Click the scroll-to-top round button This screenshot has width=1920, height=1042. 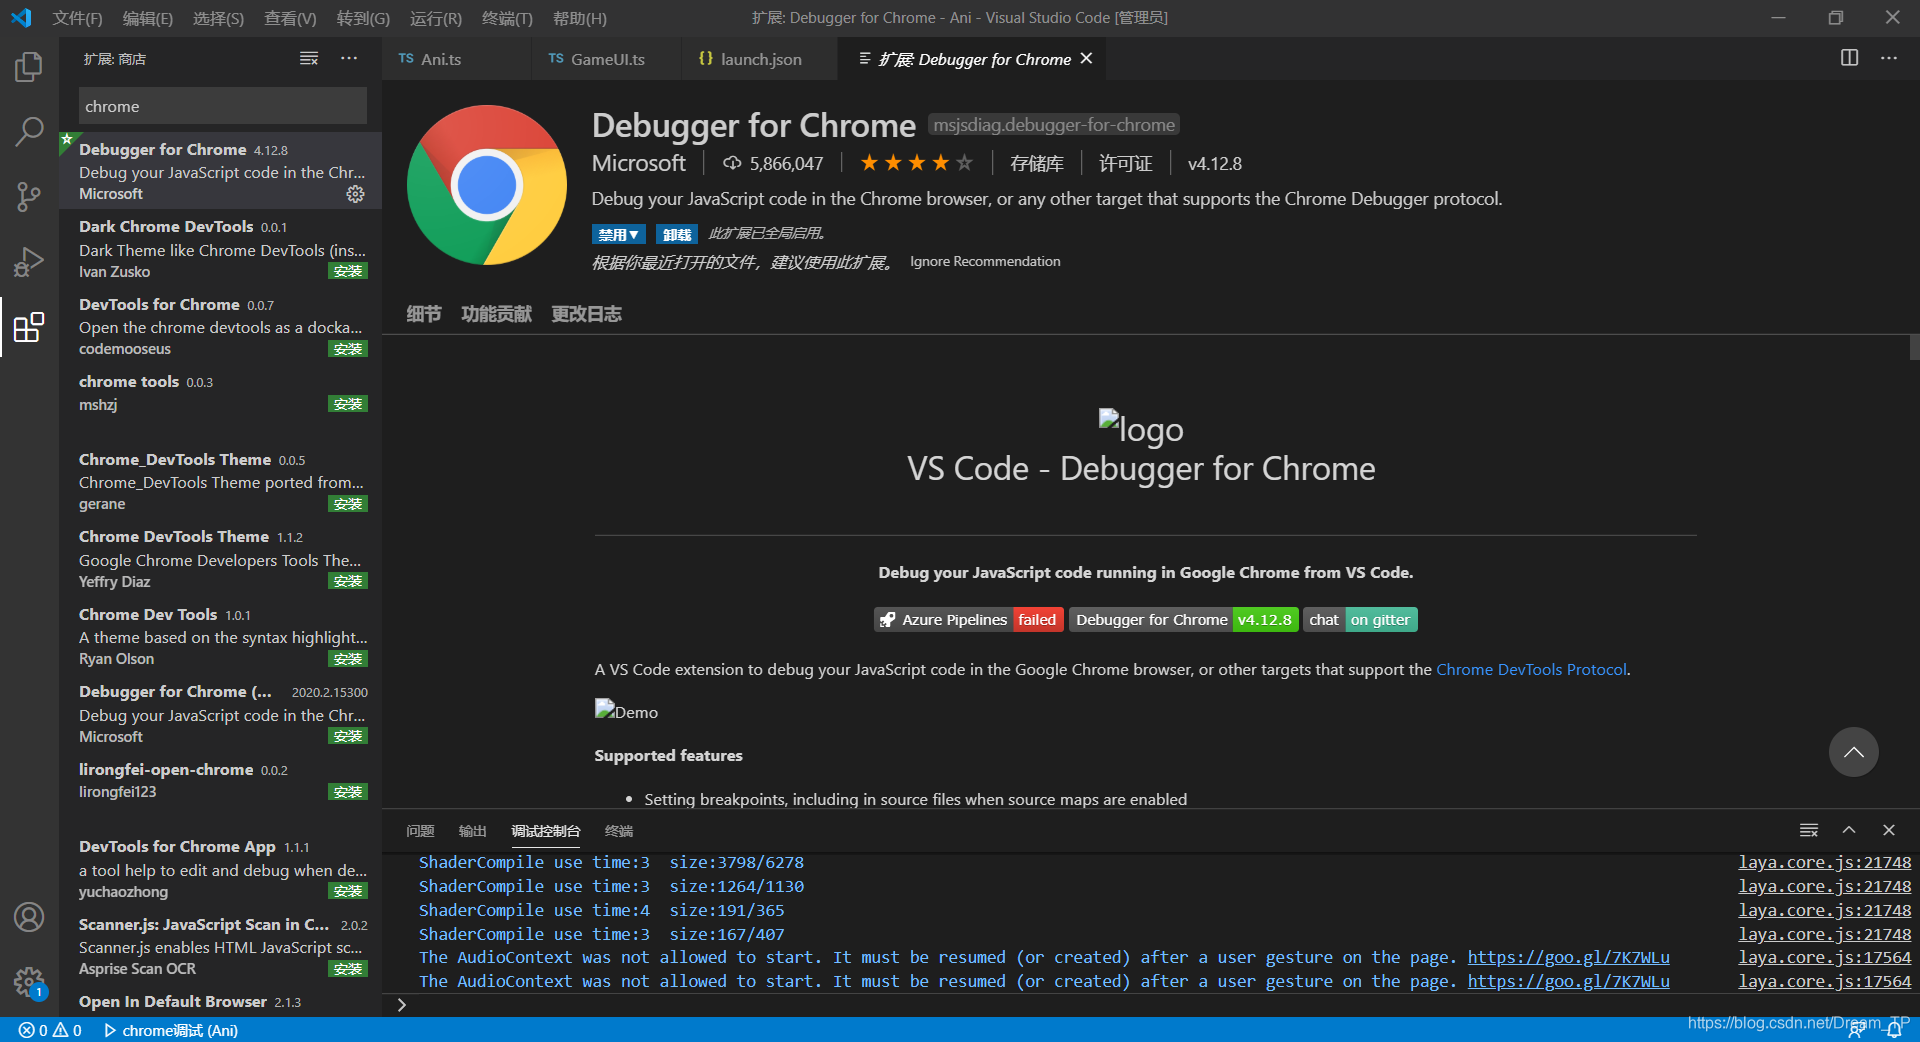(1854, 752)
